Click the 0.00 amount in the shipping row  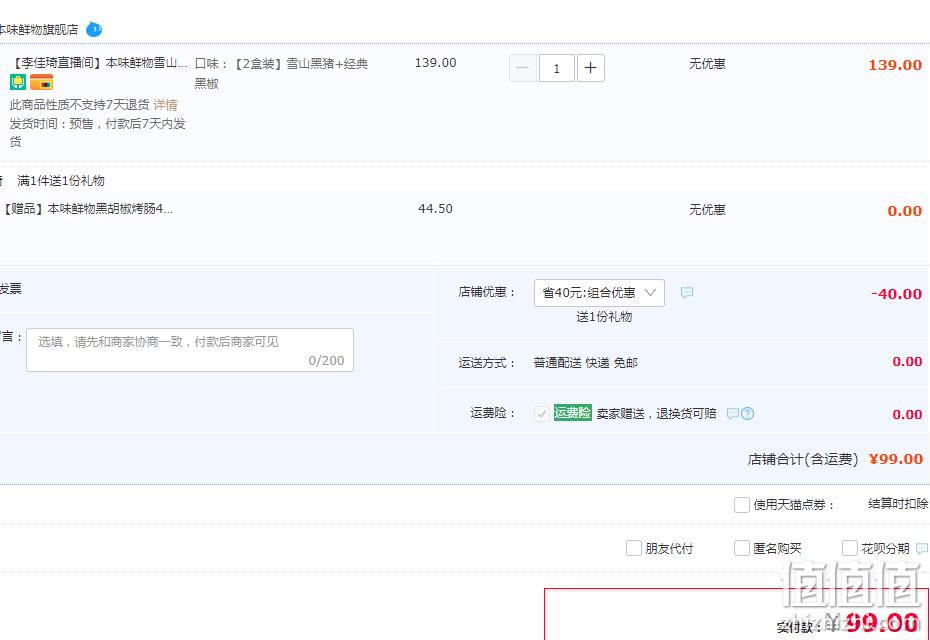click(x=907, y=362)
